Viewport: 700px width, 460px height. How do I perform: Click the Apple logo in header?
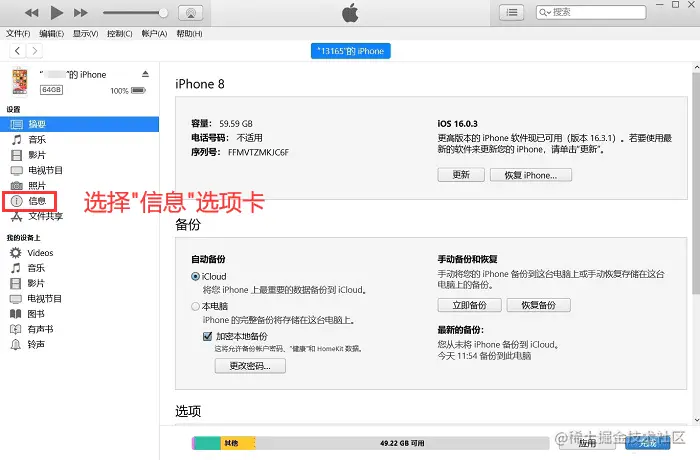(x=350, y=13)
